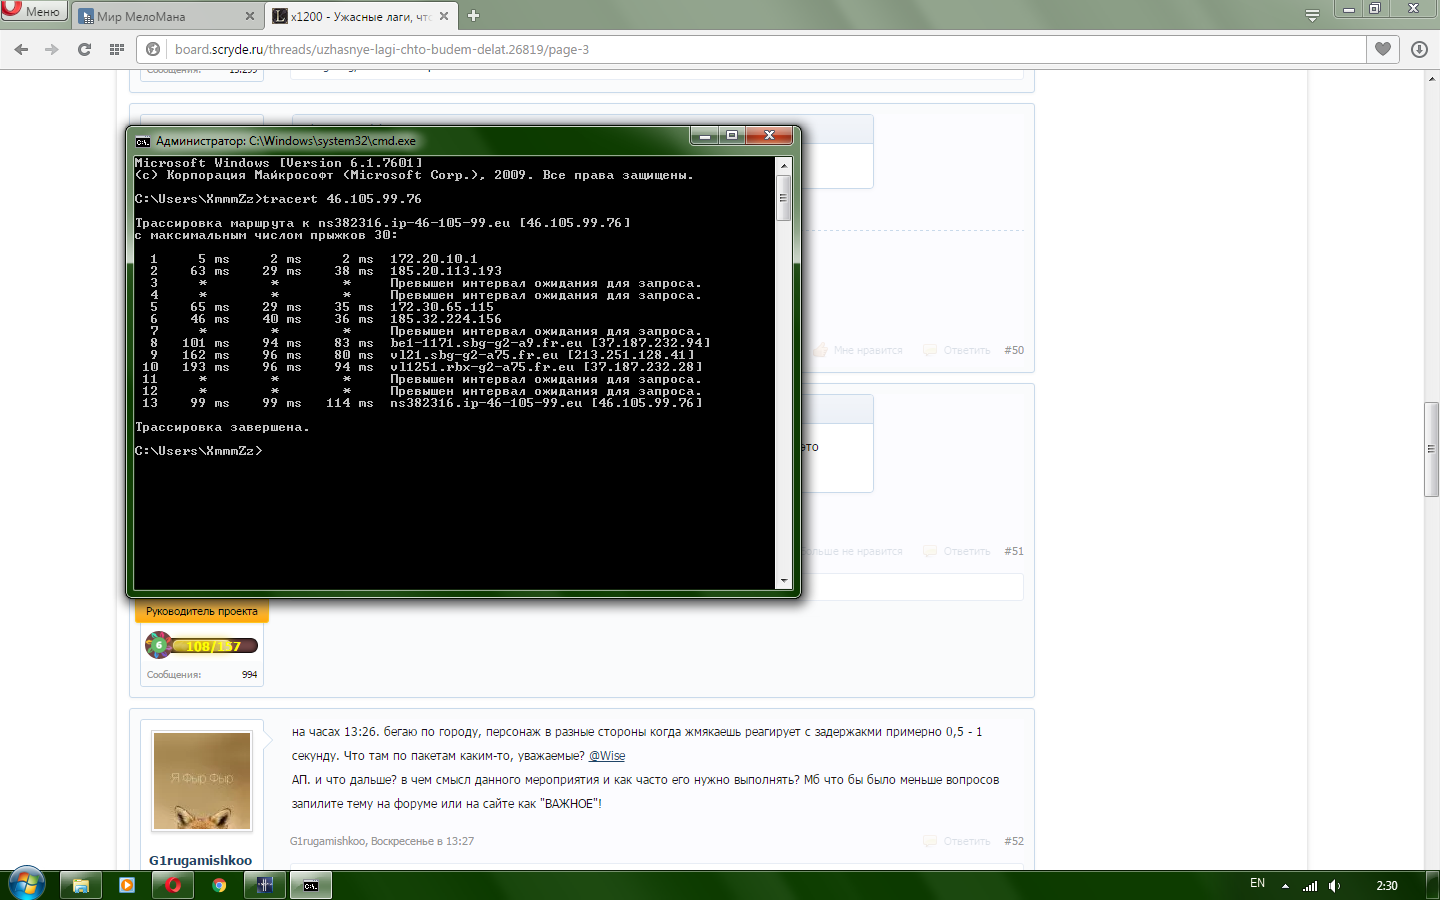Open Windows Explorer from the taskbar
The image size is (1440, 900).
pos(81,885)
